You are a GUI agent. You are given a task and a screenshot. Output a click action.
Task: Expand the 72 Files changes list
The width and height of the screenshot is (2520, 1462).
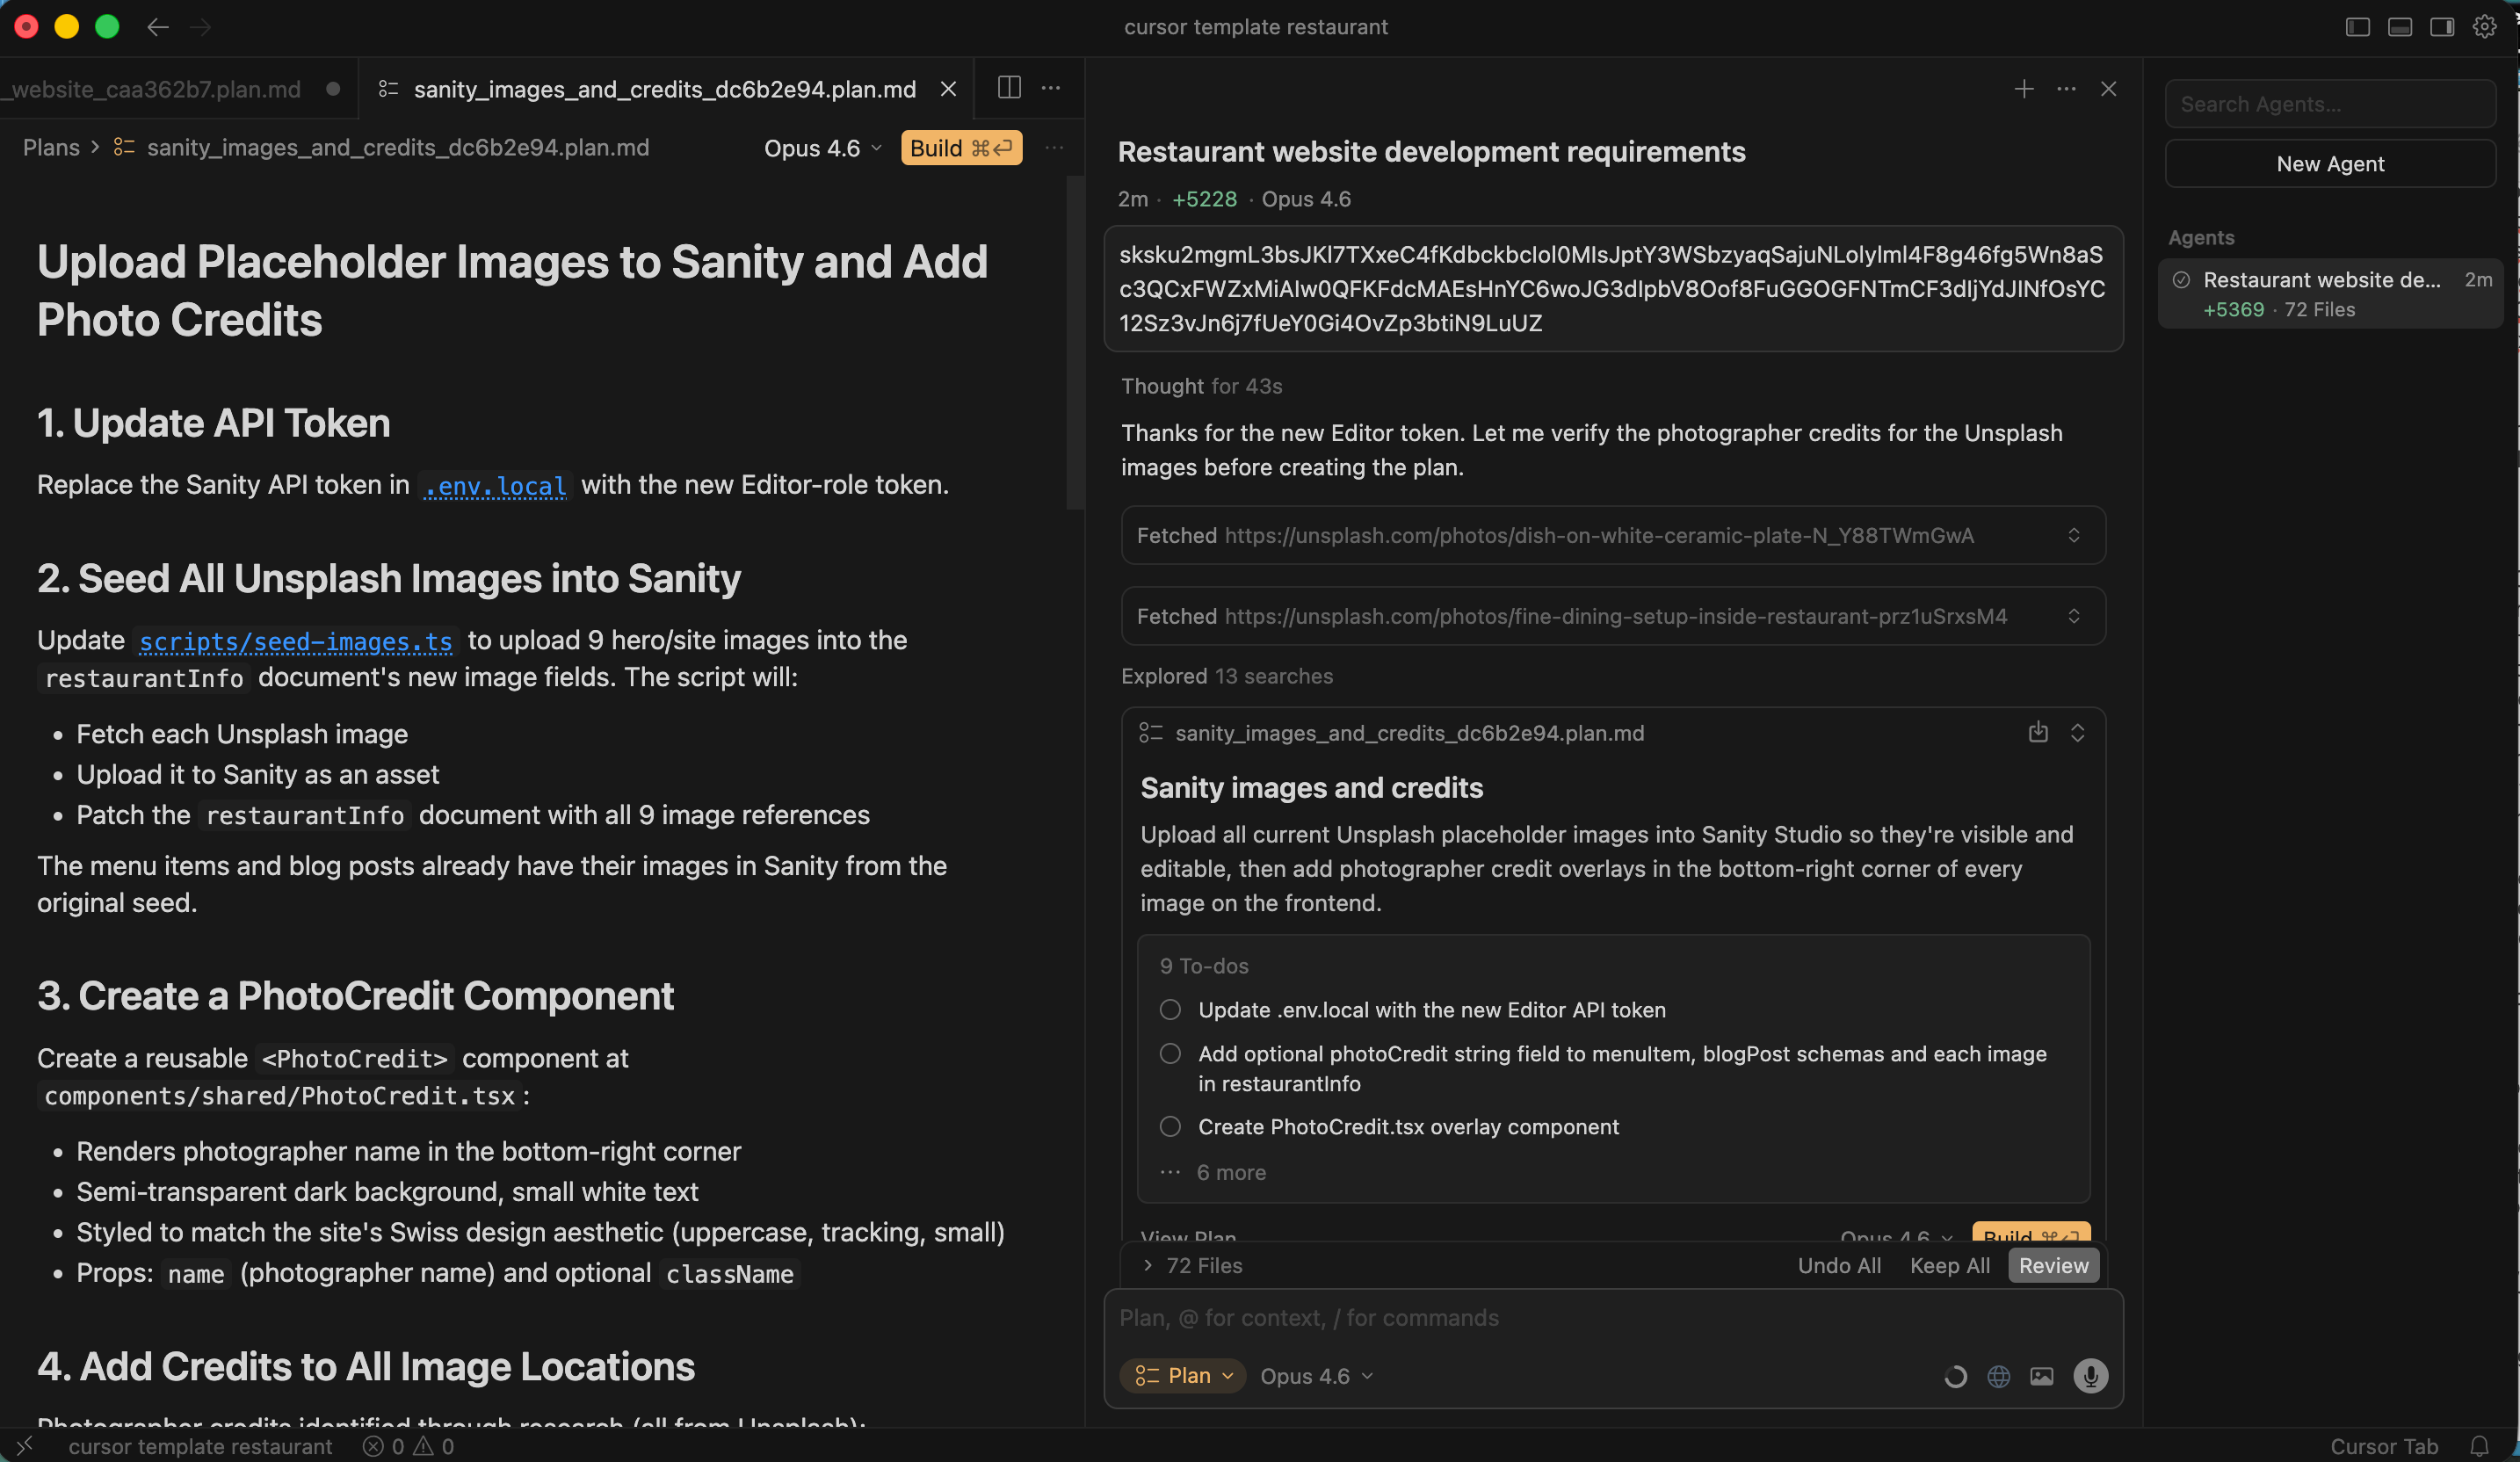click(x=1193, y=1266)
